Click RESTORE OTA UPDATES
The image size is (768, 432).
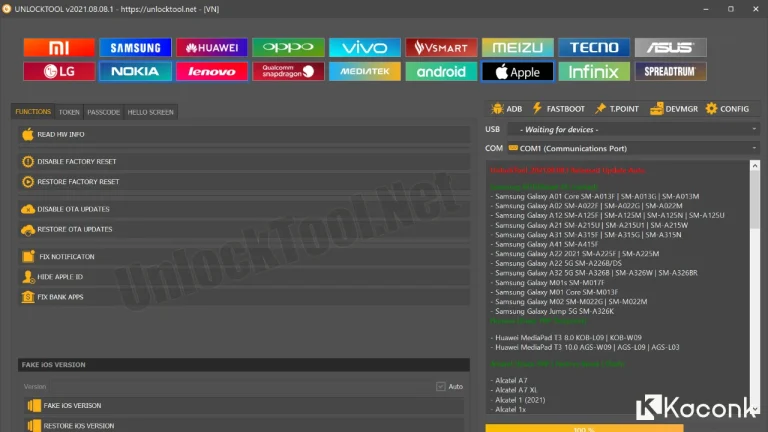click(244, 229)
